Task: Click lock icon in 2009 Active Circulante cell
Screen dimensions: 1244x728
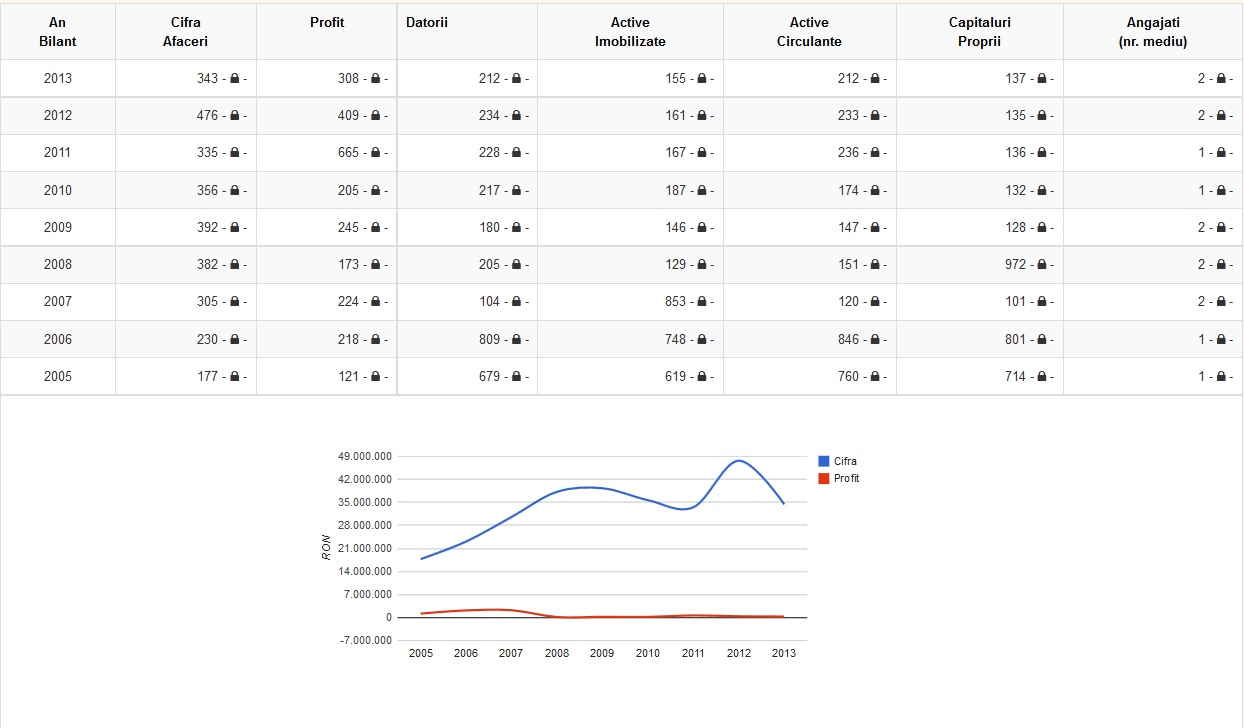Action: point(875,228)
